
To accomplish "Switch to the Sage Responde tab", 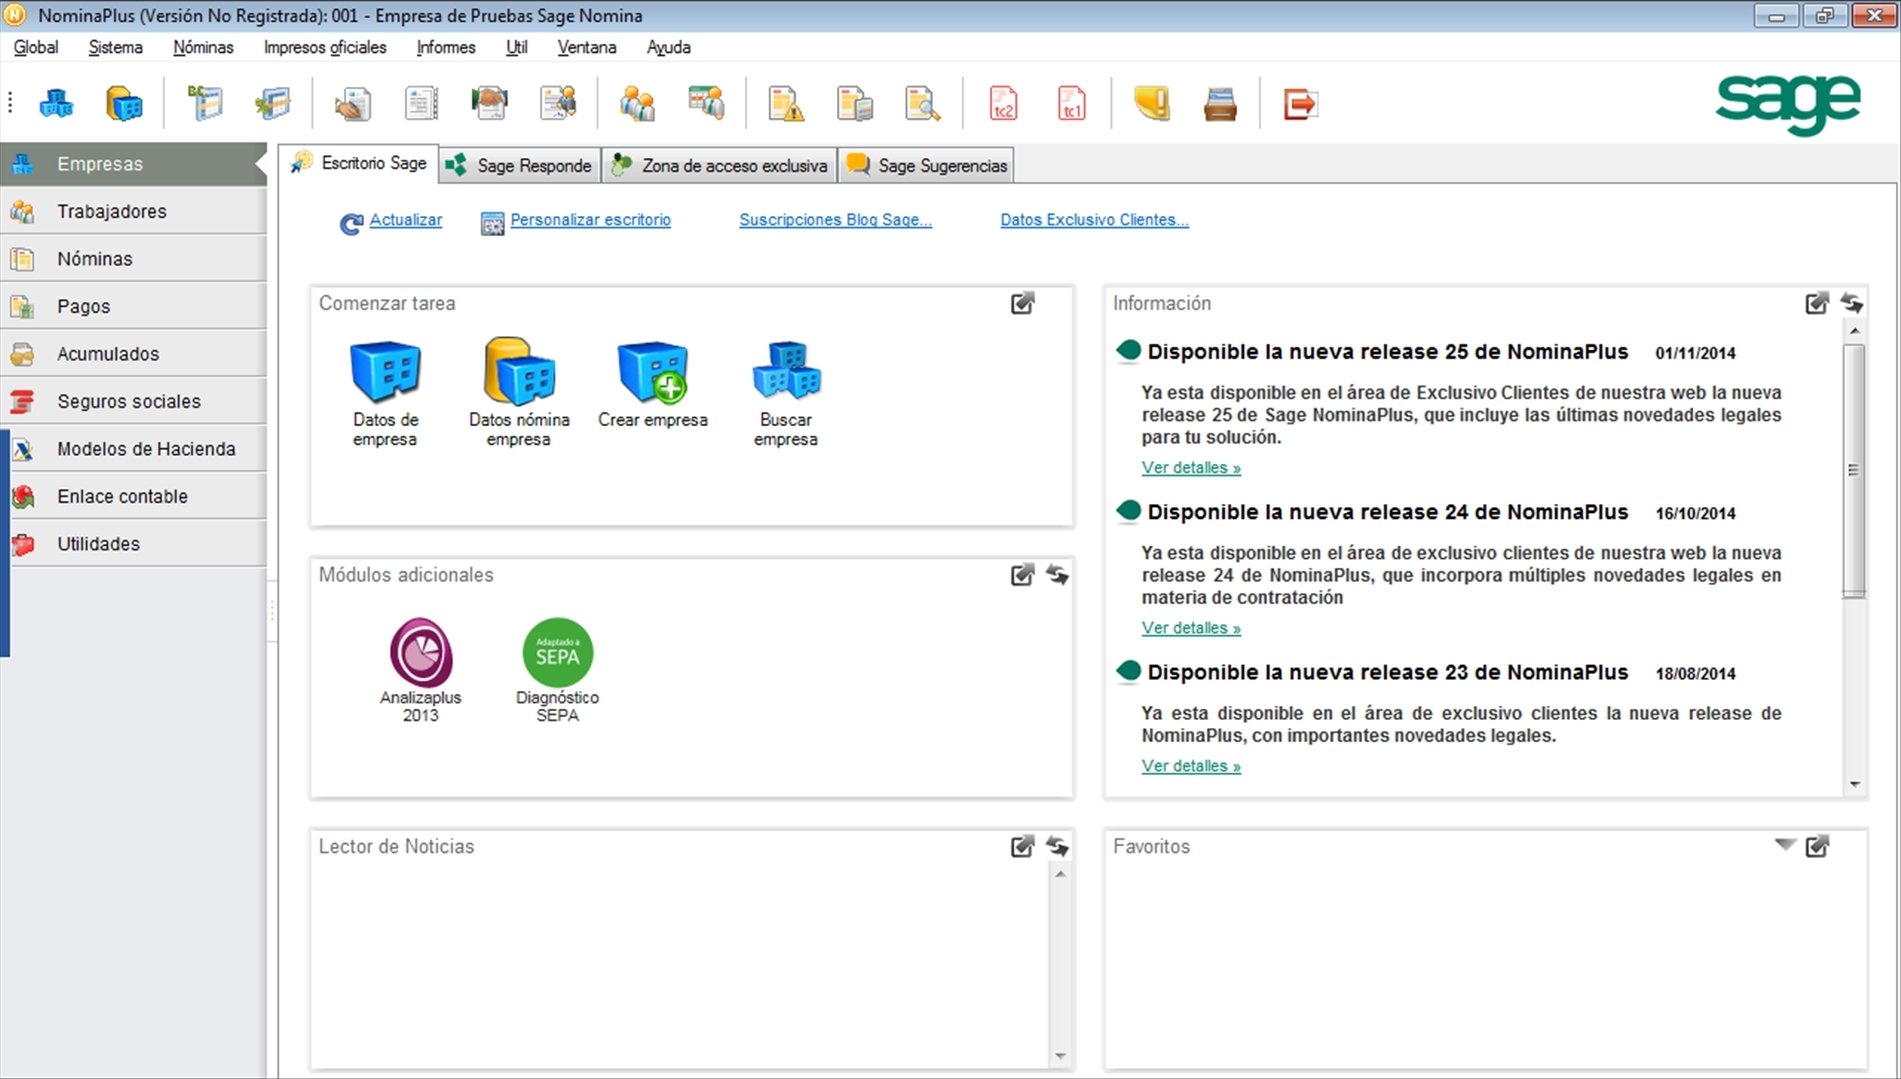I will pyautogui.click(x=519, y=165).
